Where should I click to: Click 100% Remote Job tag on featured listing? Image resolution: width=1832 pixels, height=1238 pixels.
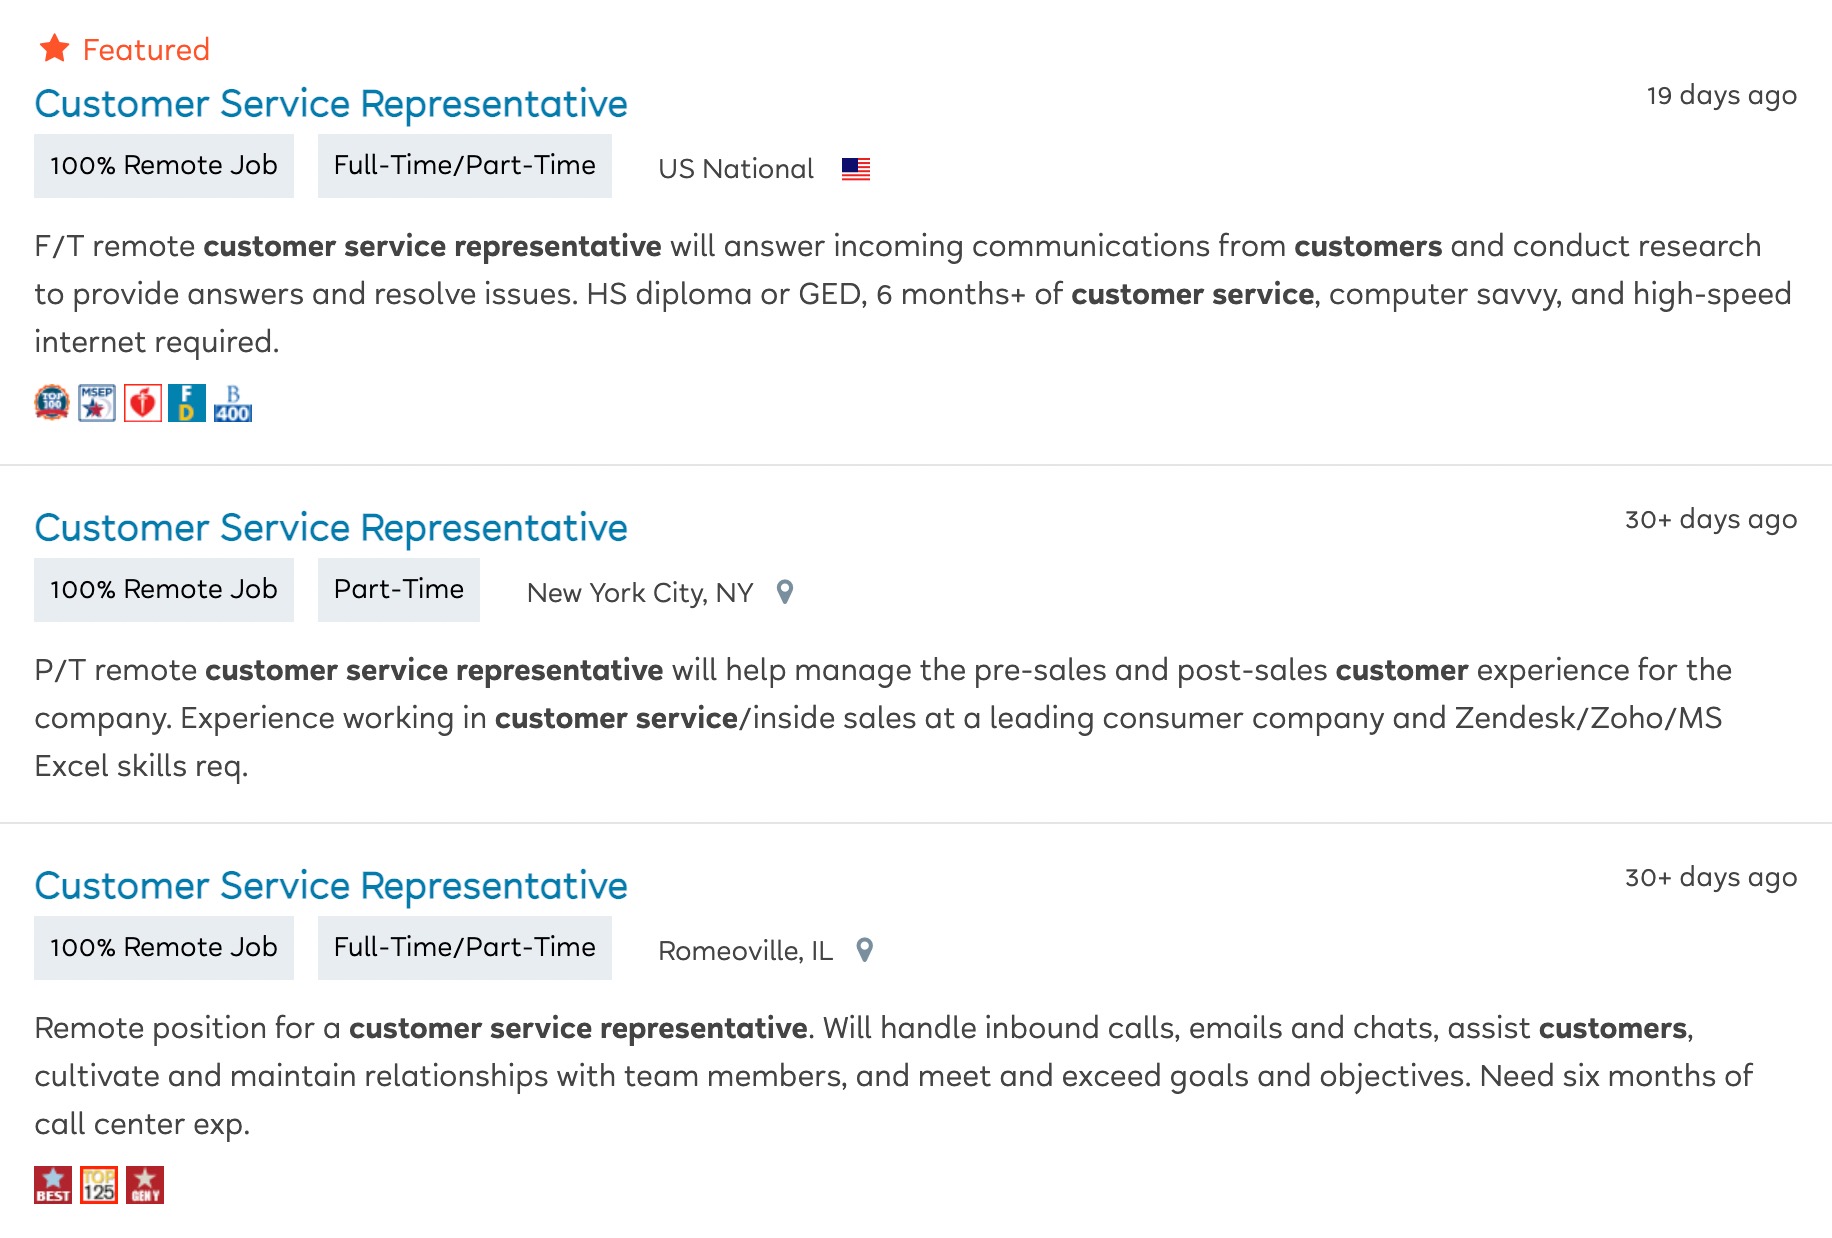[x=164, y=166]
